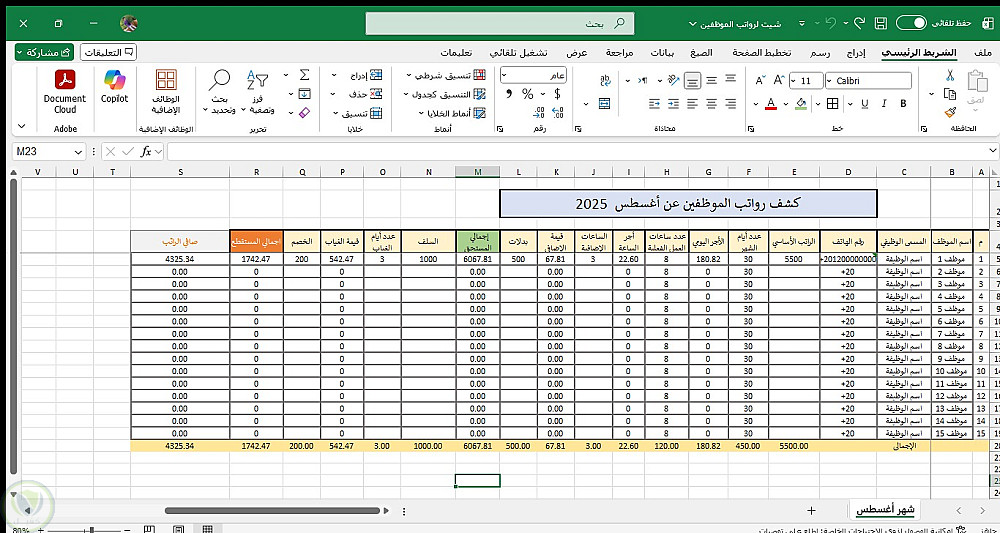Launch Copilot from the ribbon
This screenshot has width=1000, height=533.
(115, 86)
